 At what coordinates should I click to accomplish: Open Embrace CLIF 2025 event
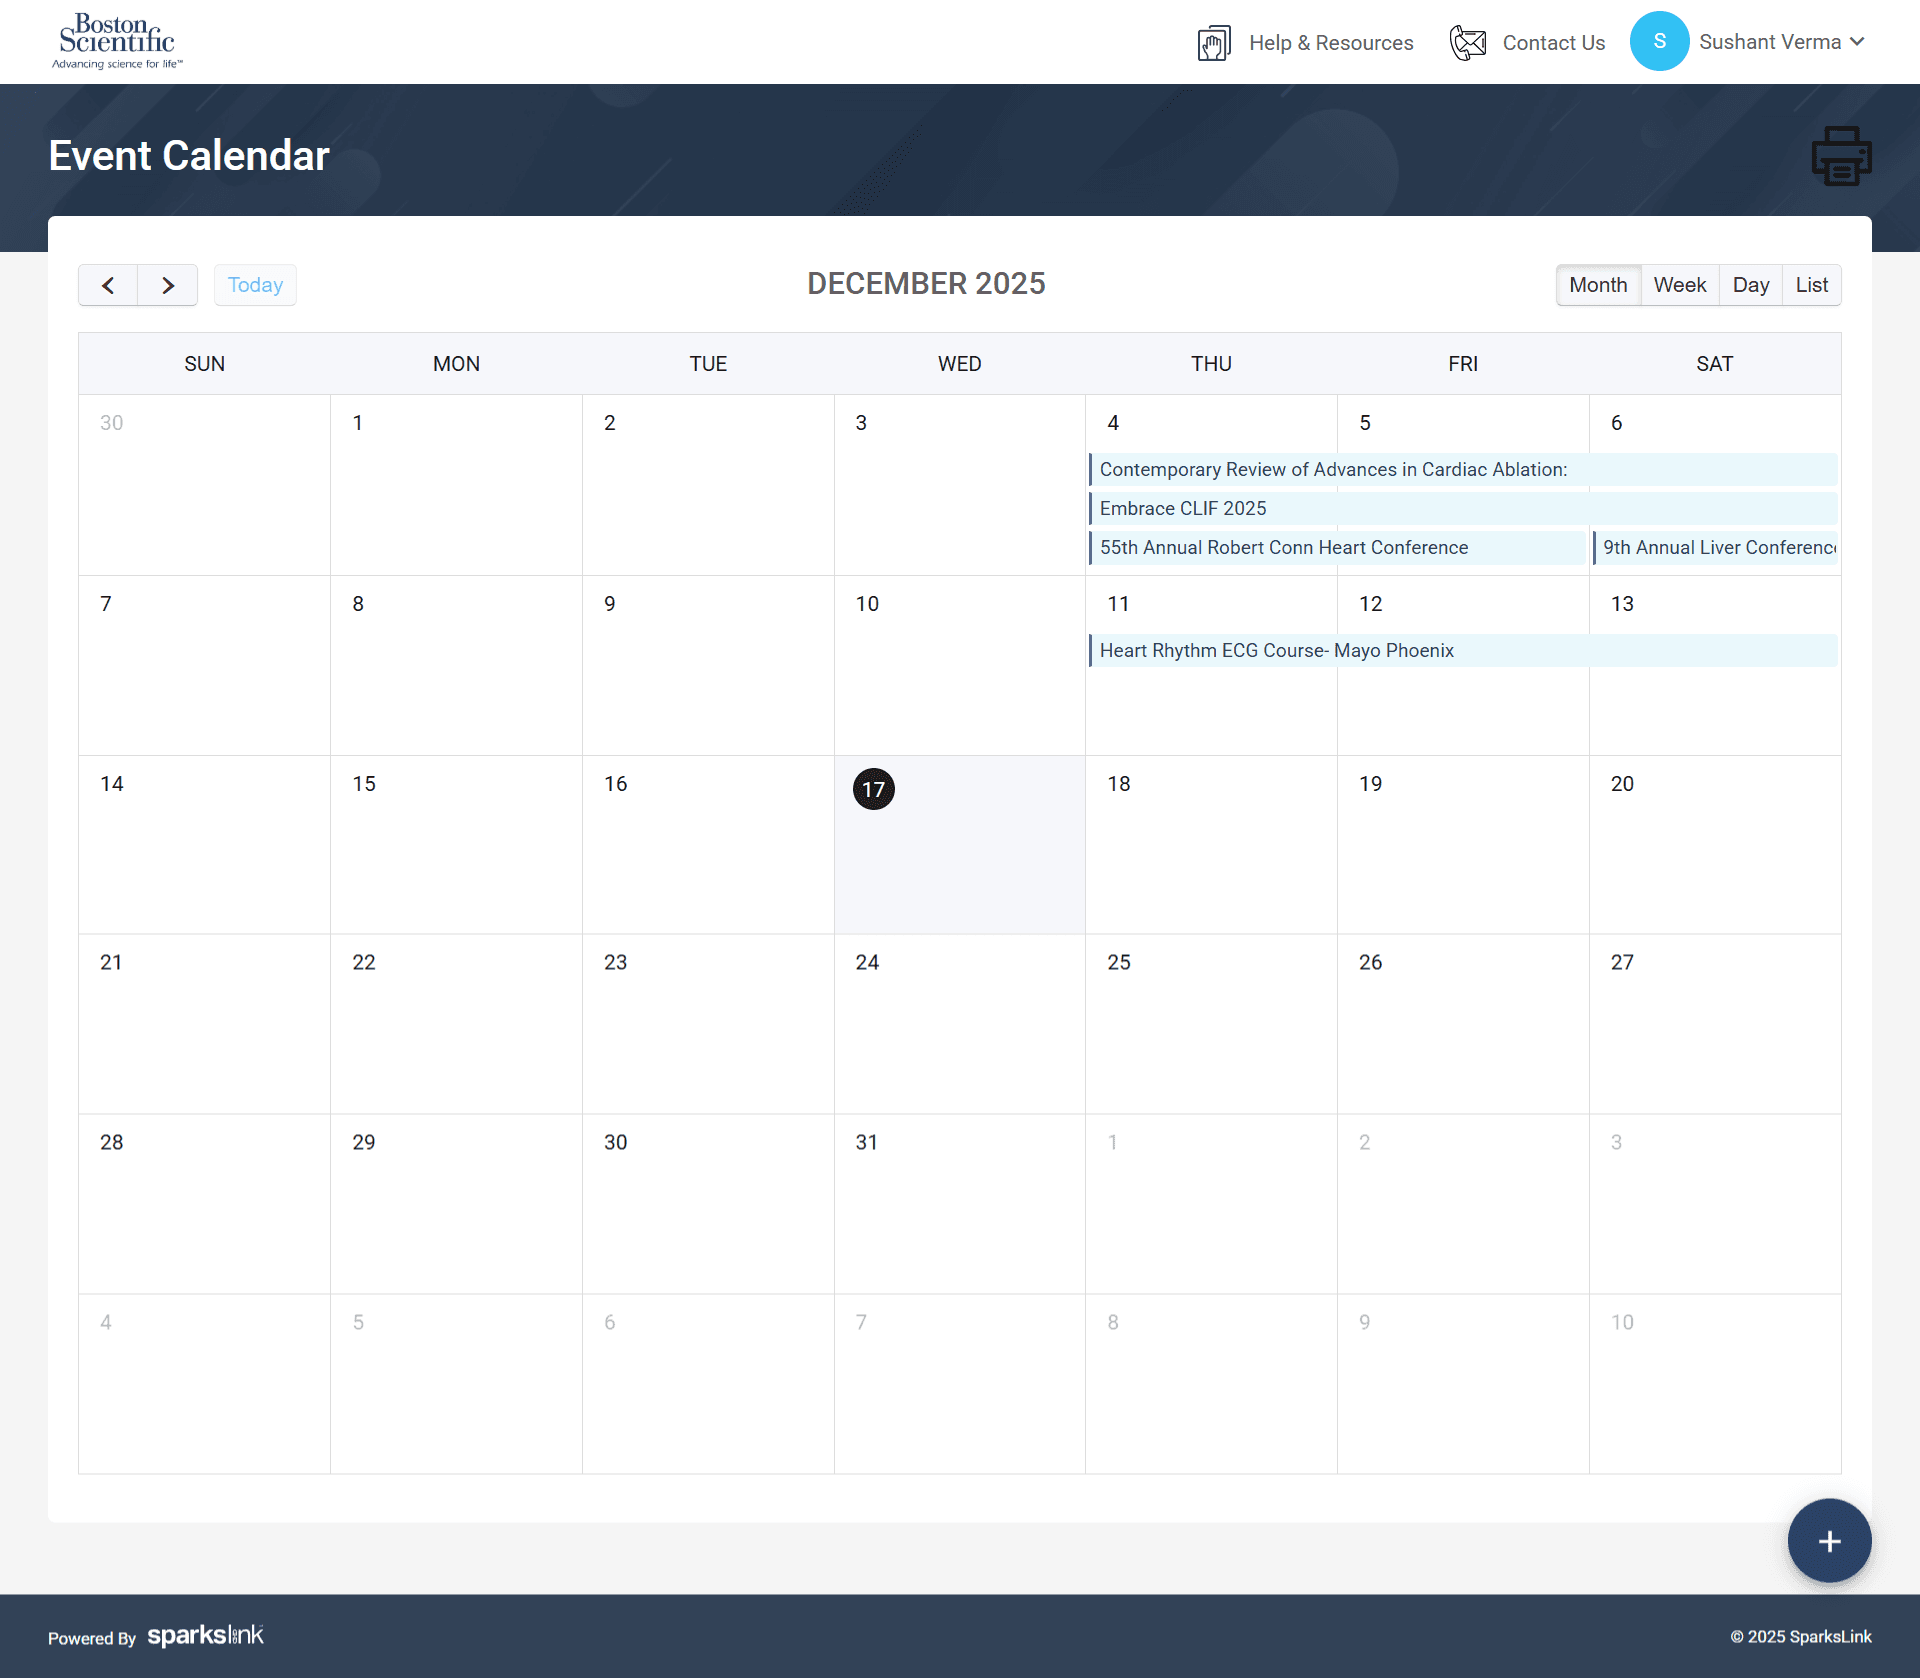coord(1182,509)
